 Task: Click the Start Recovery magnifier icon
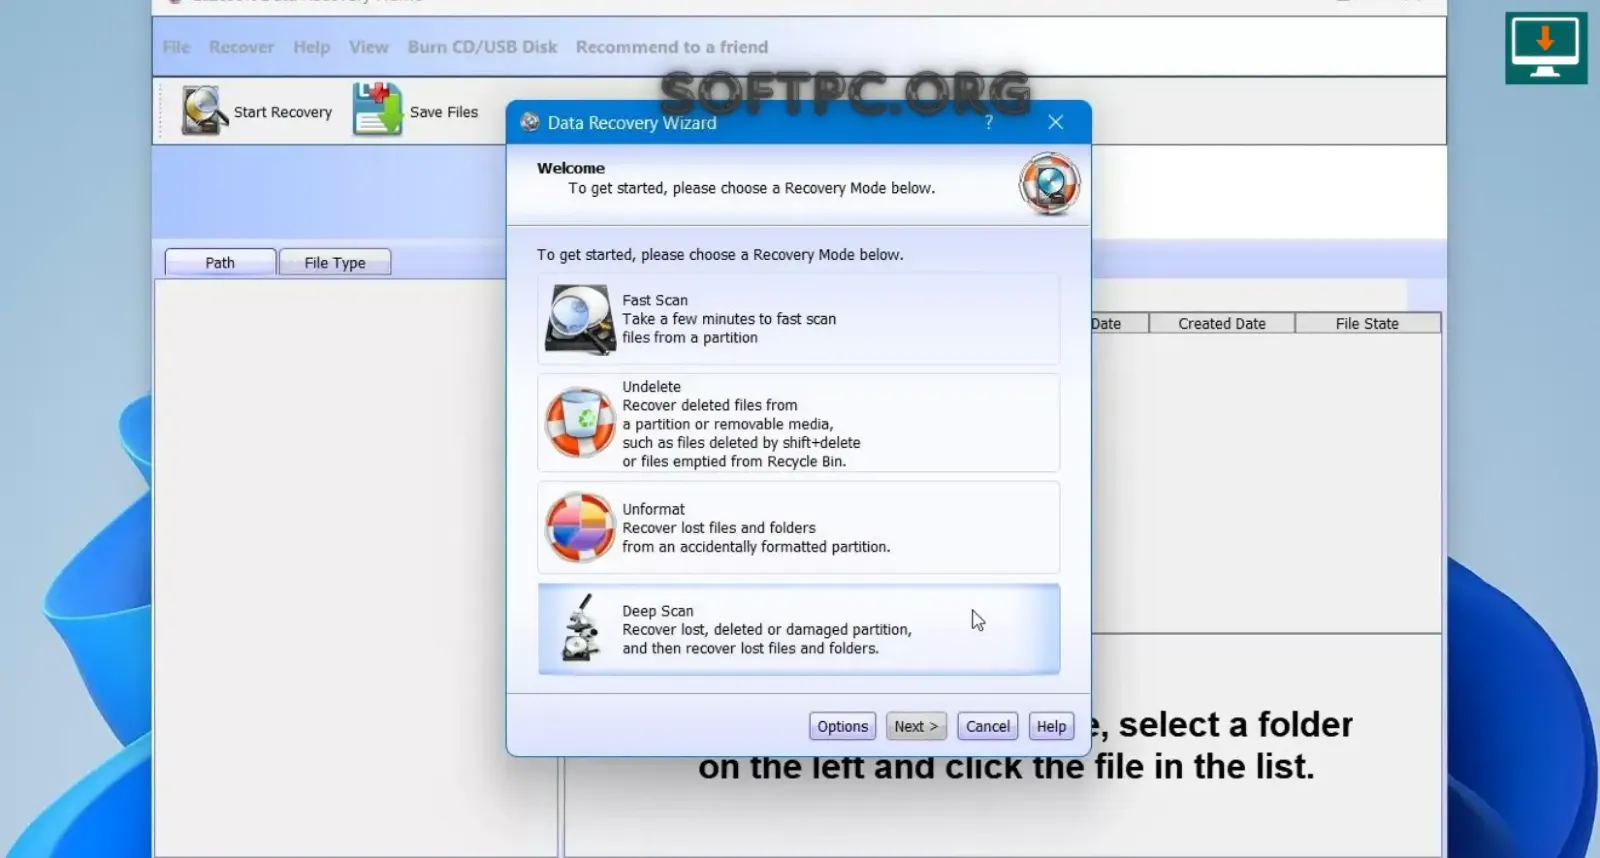click(x=204, y=110)
